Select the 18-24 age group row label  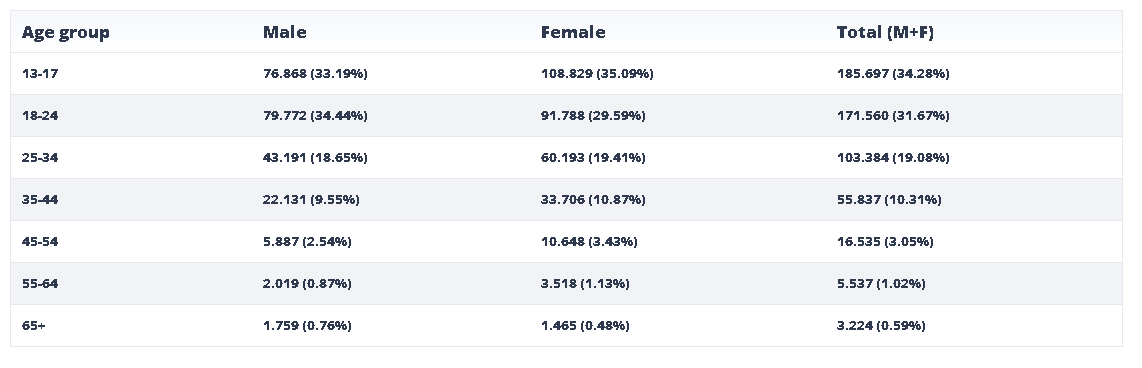(x=40, y=115)
